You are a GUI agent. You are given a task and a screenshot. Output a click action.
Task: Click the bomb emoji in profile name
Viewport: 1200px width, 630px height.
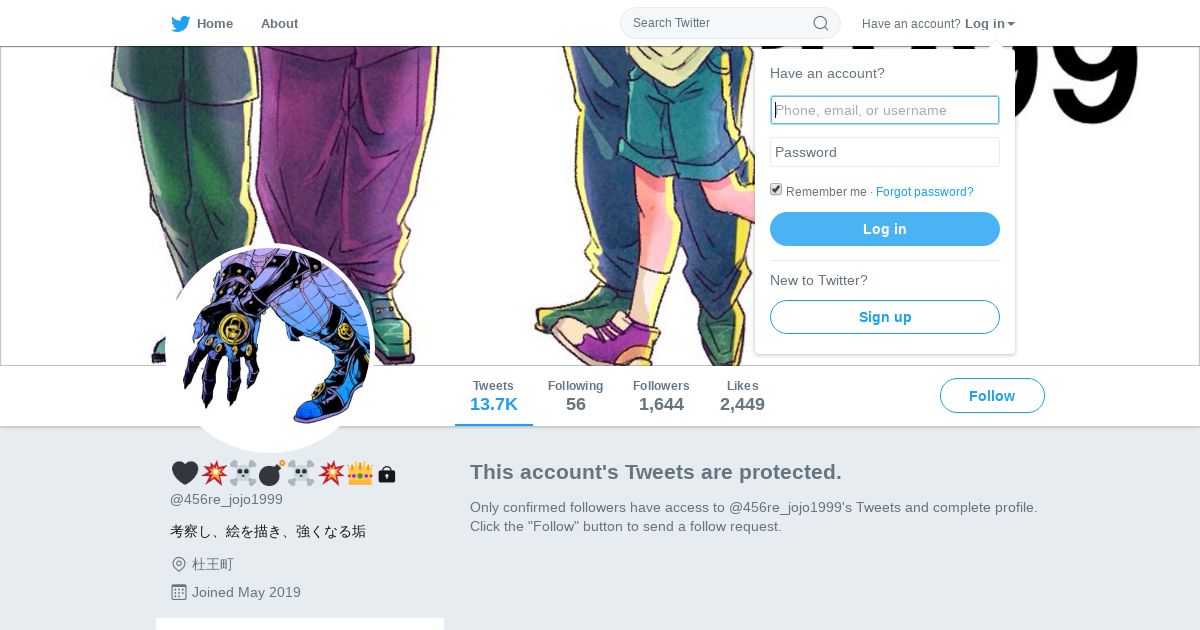(x=272, y=473)
